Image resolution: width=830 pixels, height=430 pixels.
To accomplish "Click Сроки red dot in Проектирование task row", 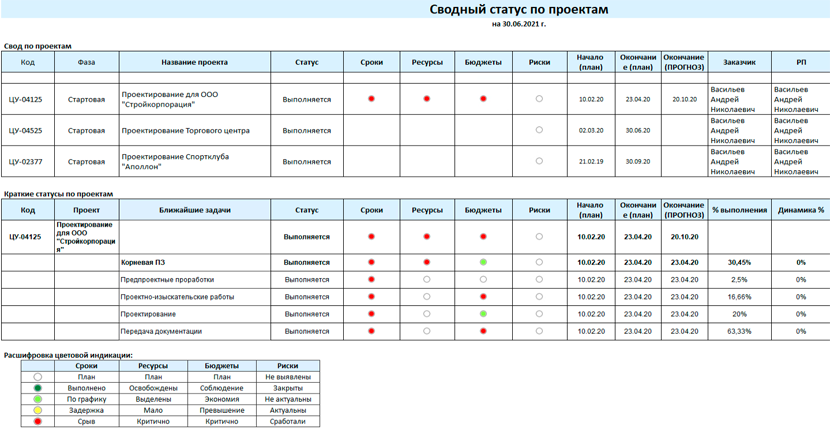I will (372, 313).
